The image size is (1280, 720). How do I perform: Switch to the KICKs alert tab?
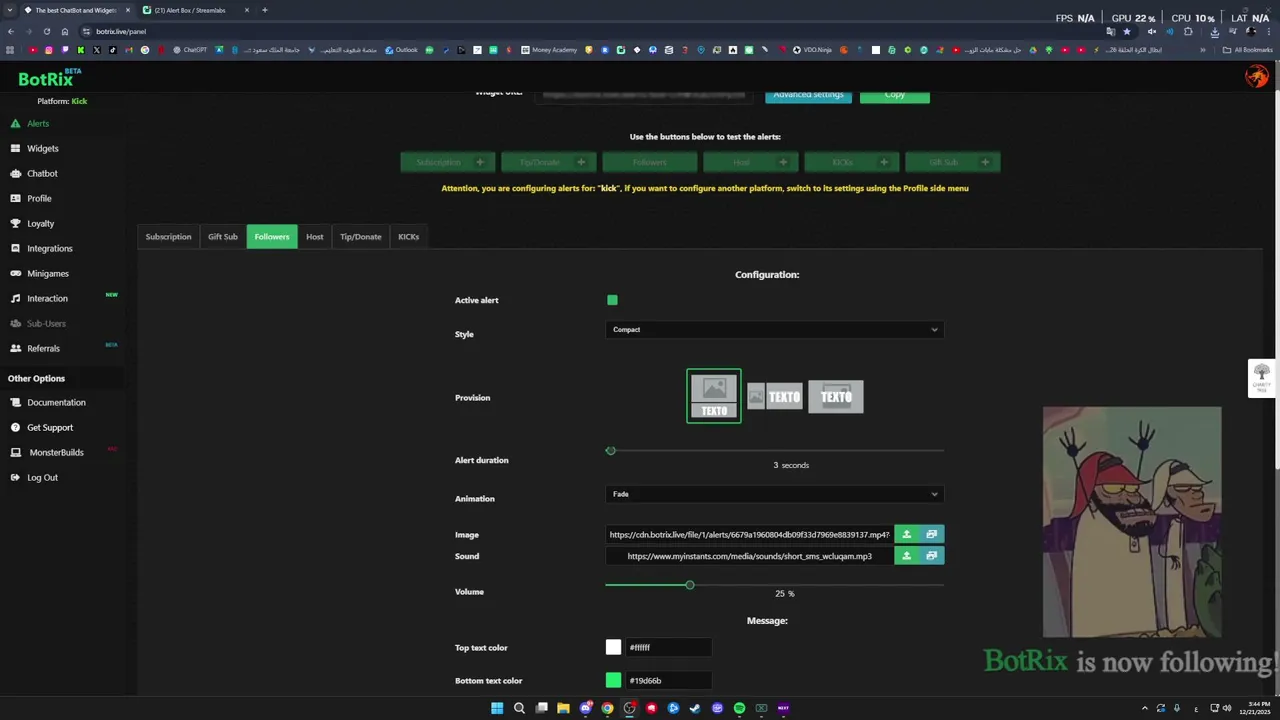tap(409, 237)
